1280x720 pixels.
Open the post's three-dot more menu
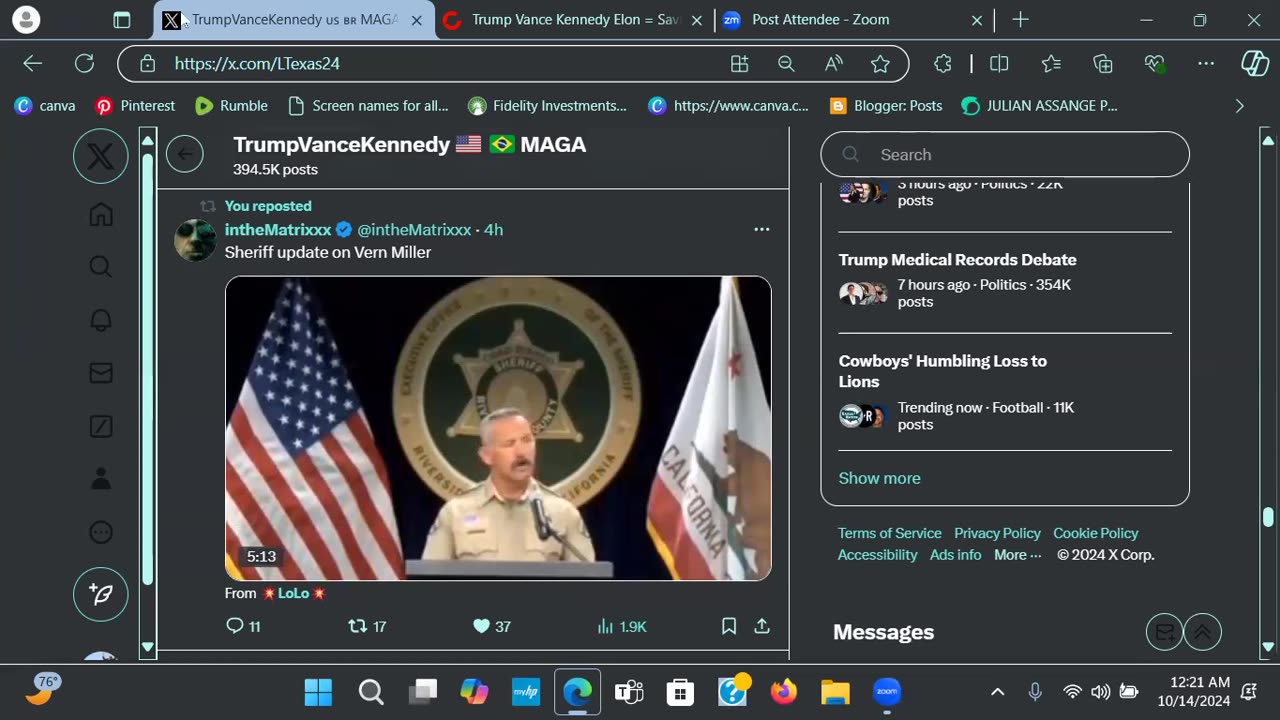coord(762,229)
